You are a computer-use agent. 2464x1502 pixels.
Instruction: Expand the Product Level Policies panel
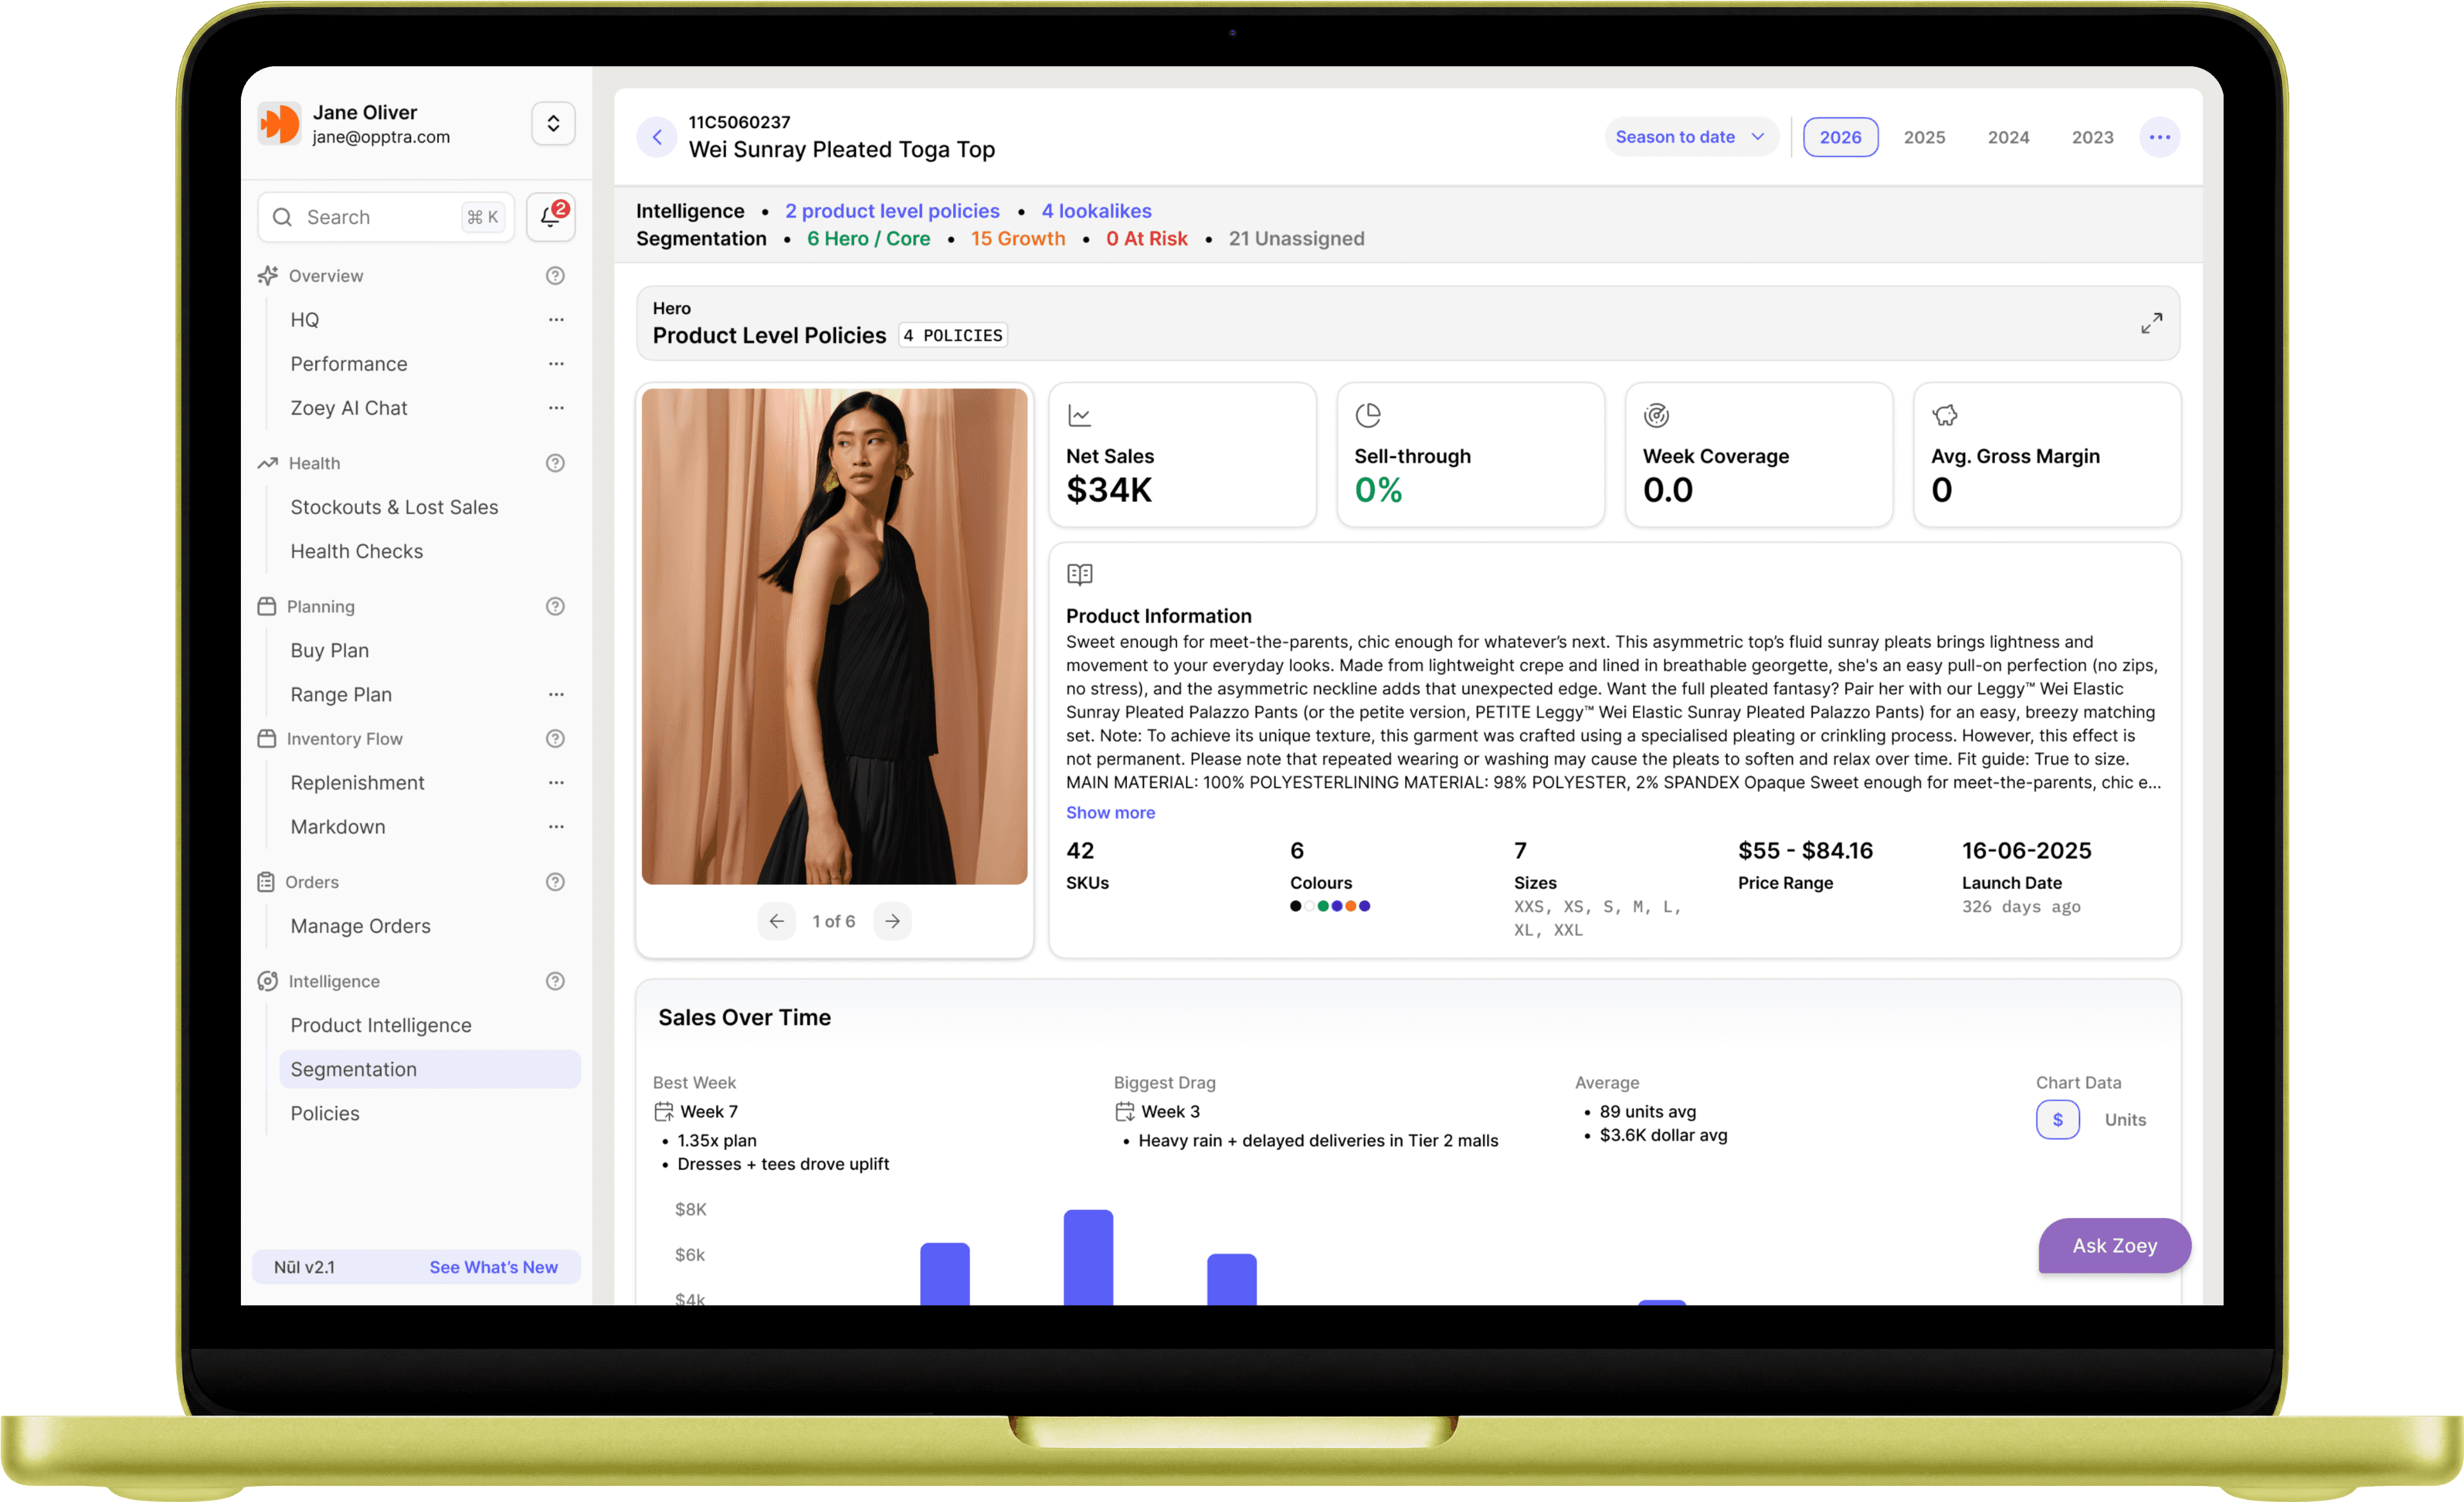point(2151,323)
